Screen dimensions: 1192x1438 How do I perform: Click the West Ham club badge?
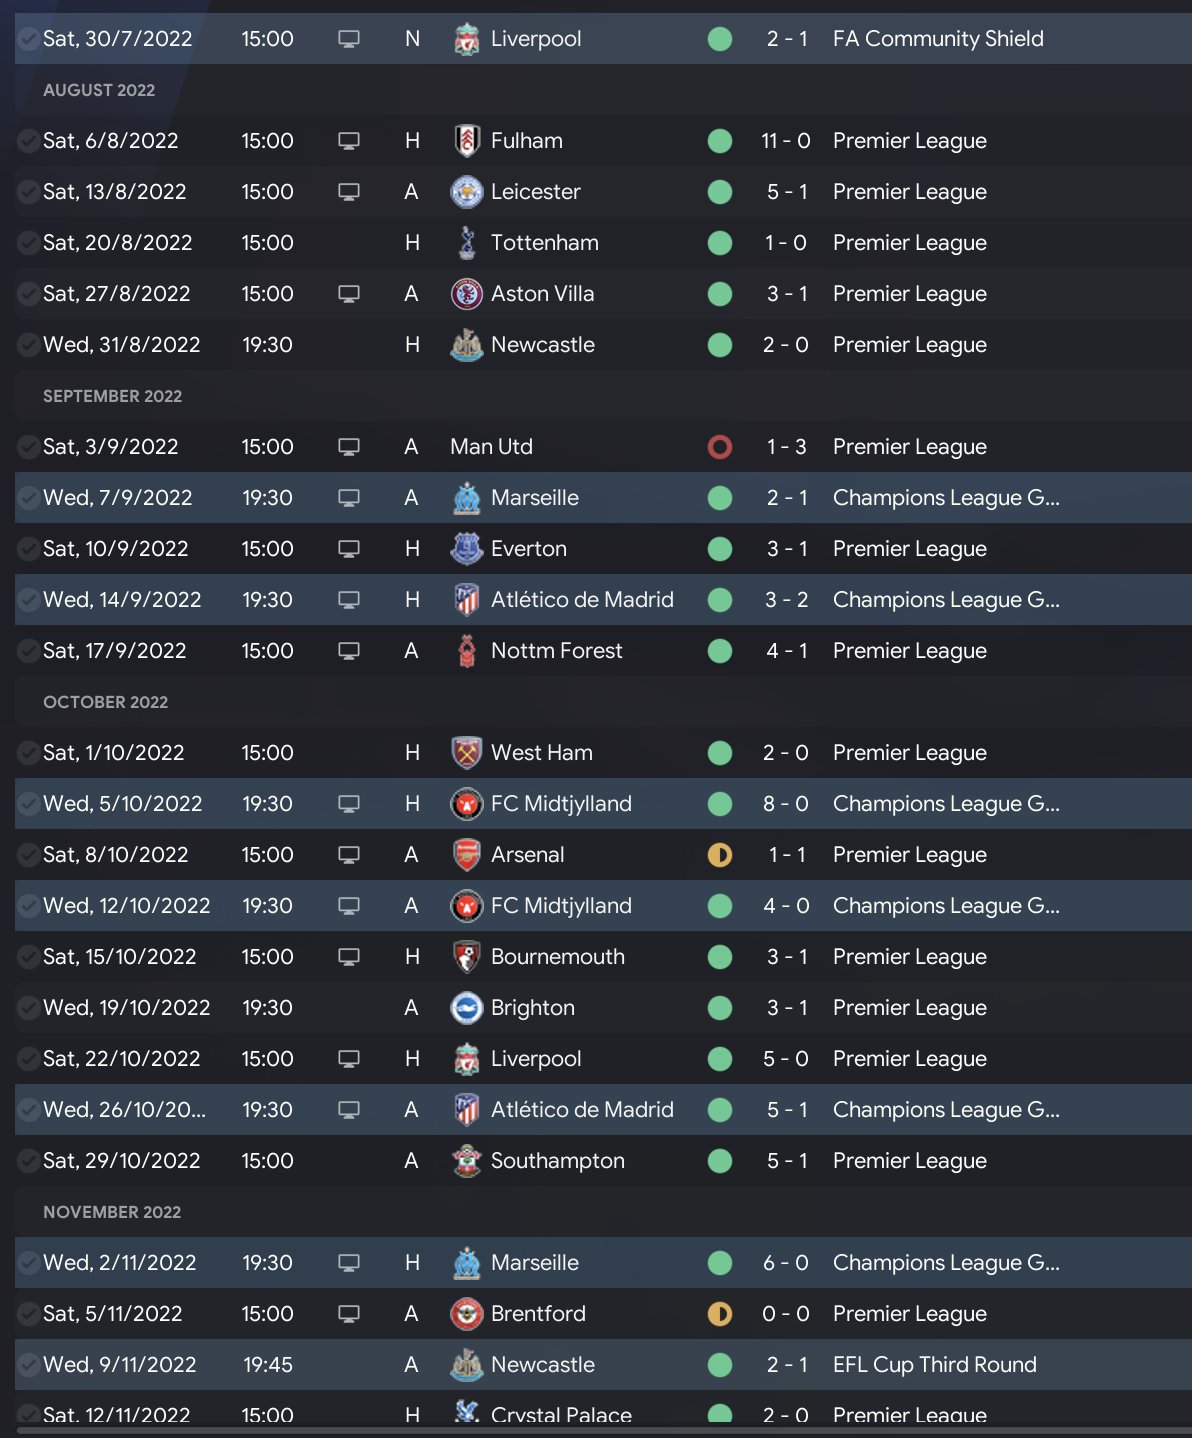tap(466, 753)
